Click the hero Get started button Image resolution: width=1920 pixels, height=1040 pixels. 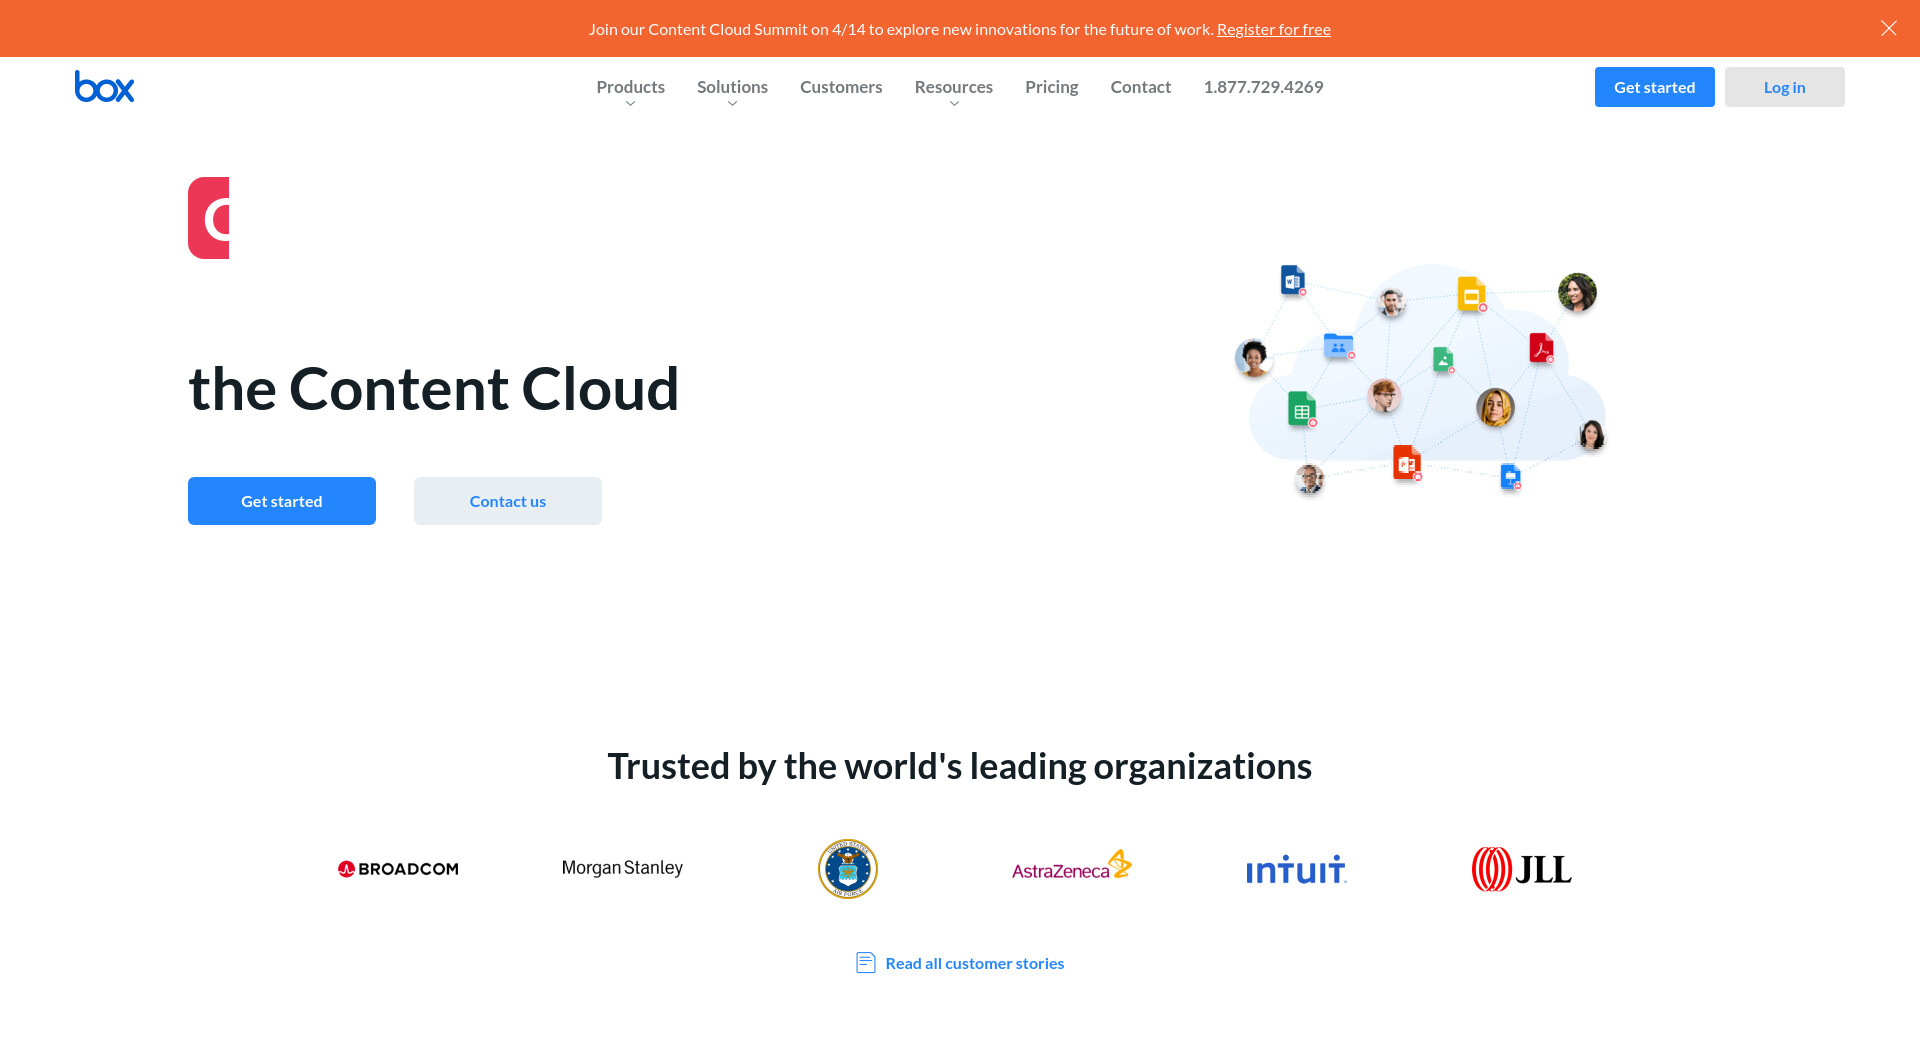(282, 501)
